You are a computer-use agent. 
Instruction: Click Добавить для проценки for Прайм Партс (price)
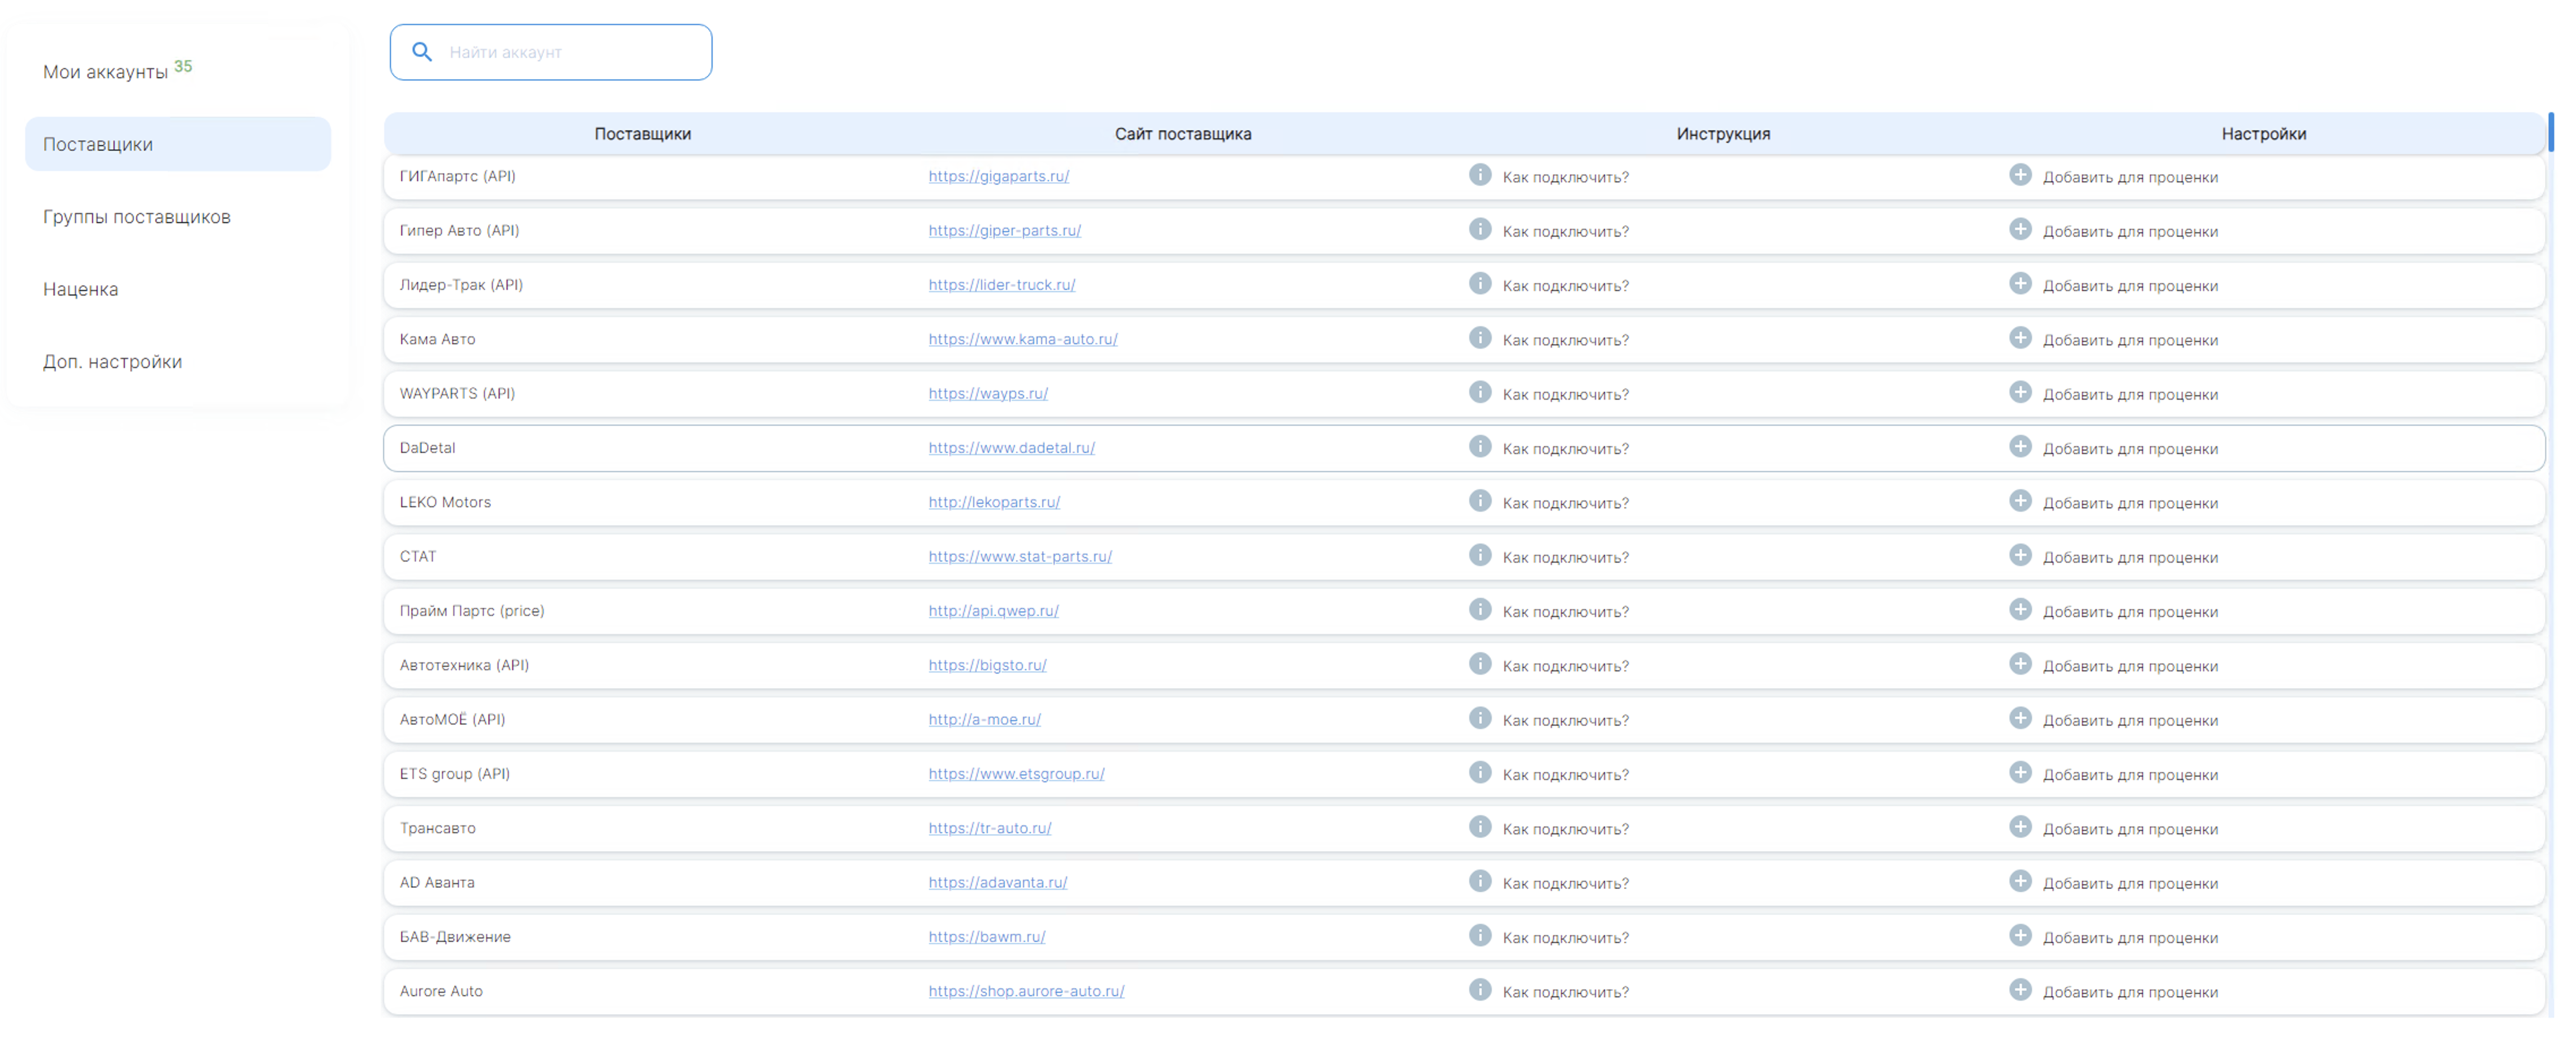click(x=2130, y=612)
